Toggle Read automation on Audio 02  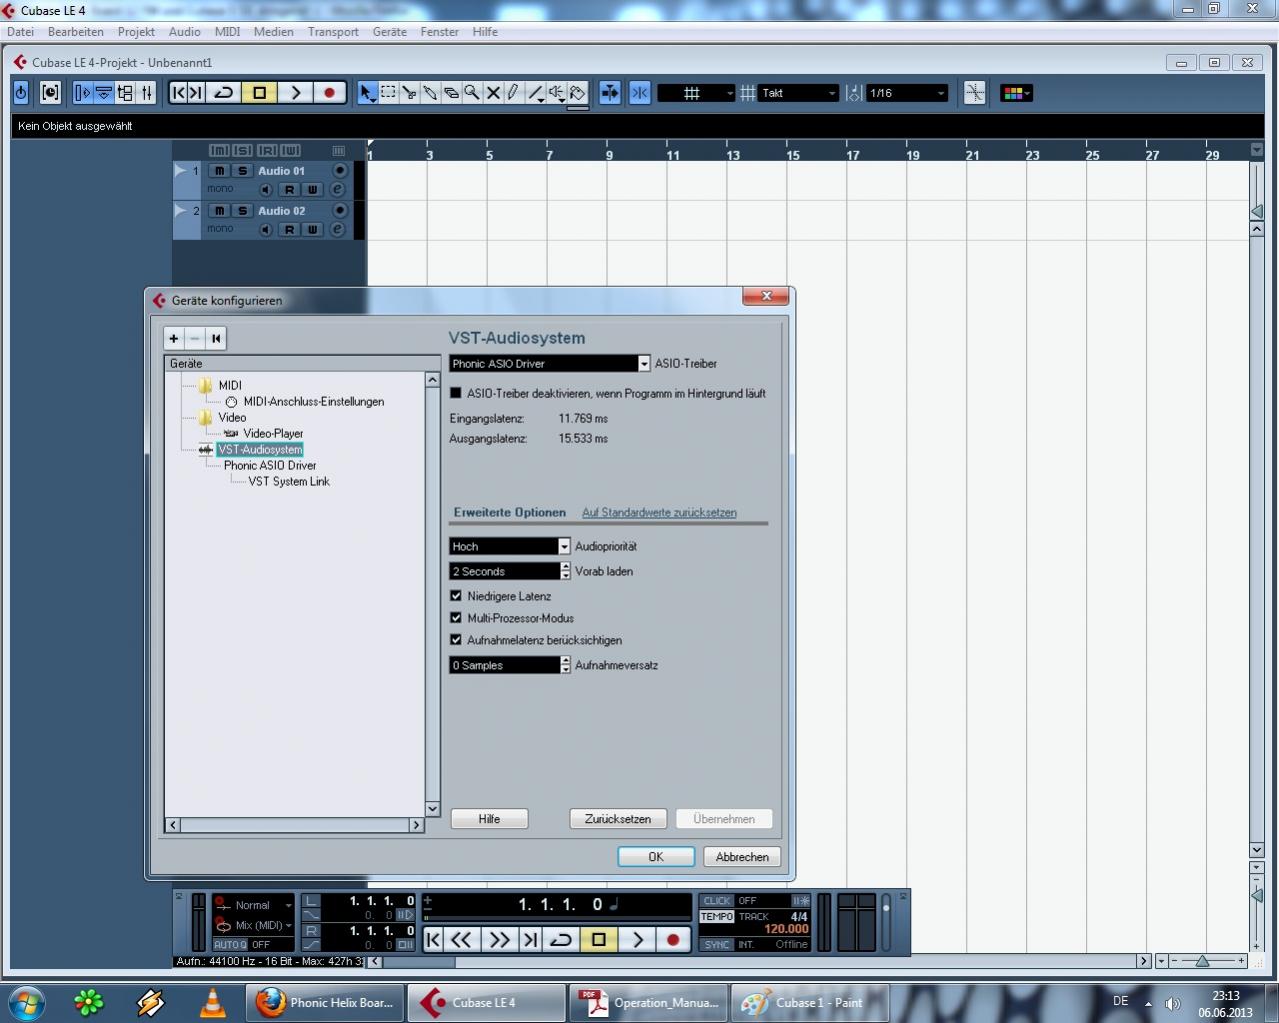click(289, 229)
